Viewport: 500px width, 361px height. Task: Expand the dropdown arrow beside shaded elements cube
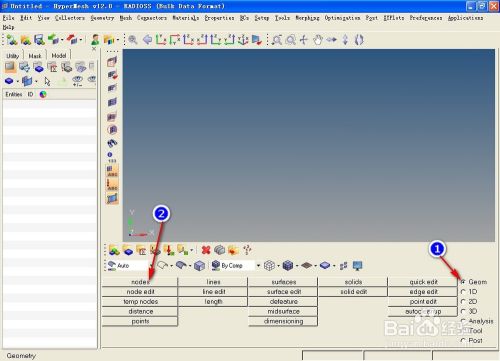(297, 266)
